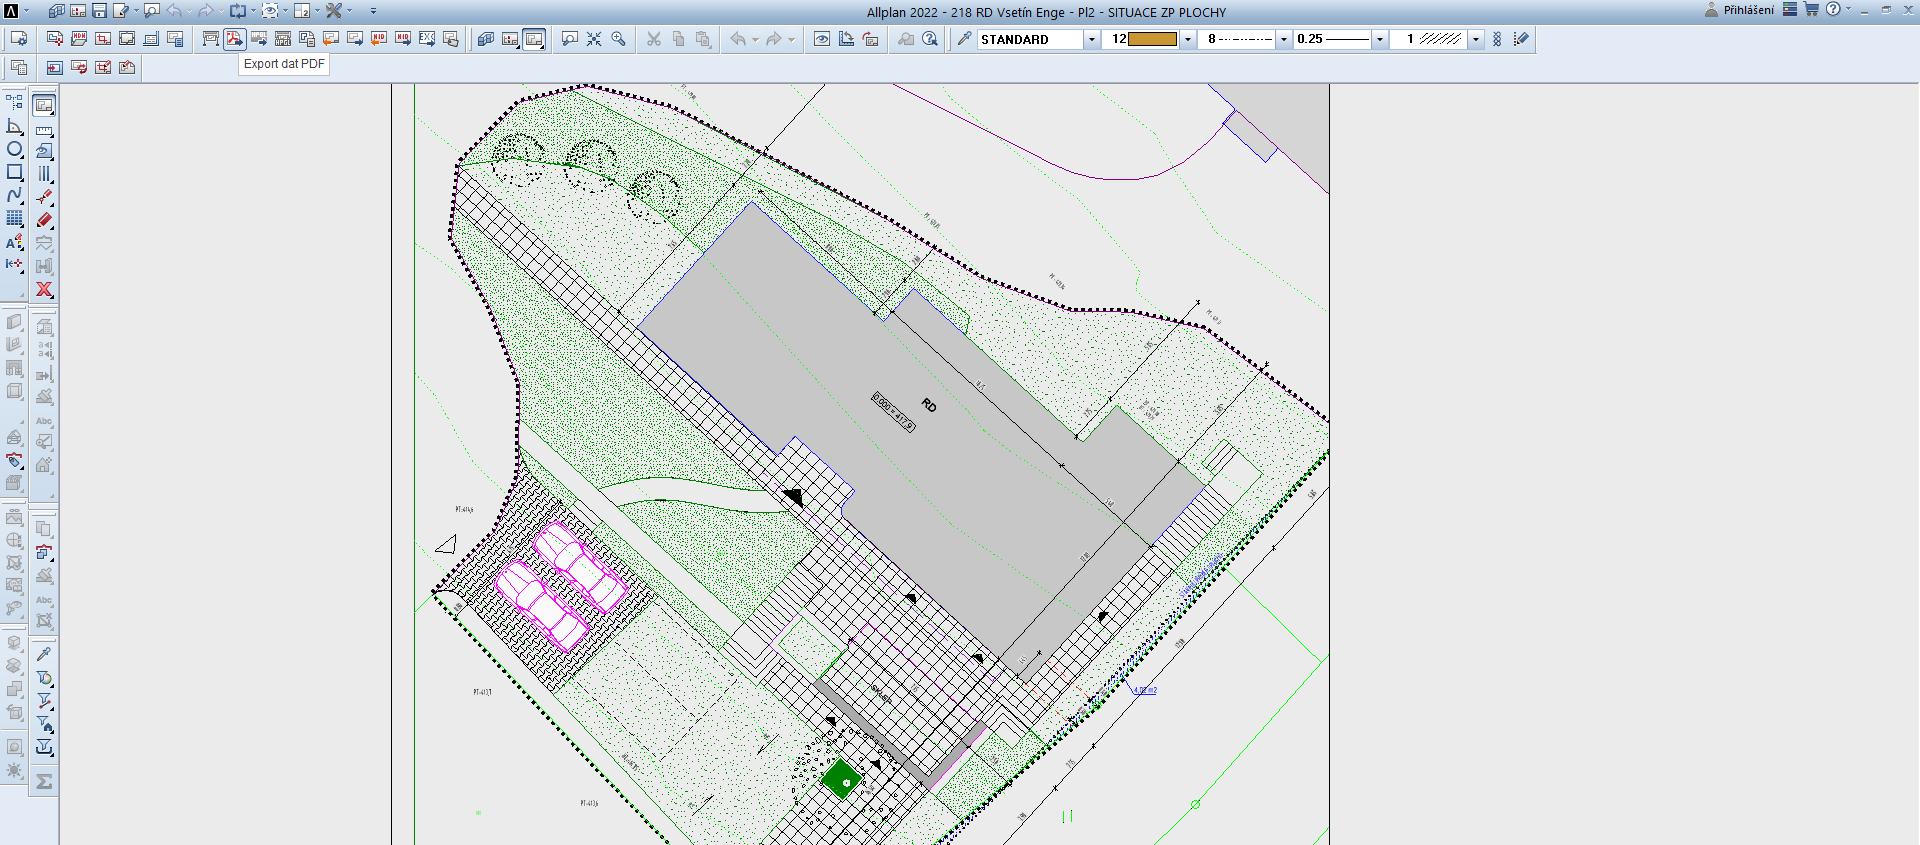1920x845 pixels.
Task: Click the orange color 12 swatch
Action: (x=1152, y=39)
